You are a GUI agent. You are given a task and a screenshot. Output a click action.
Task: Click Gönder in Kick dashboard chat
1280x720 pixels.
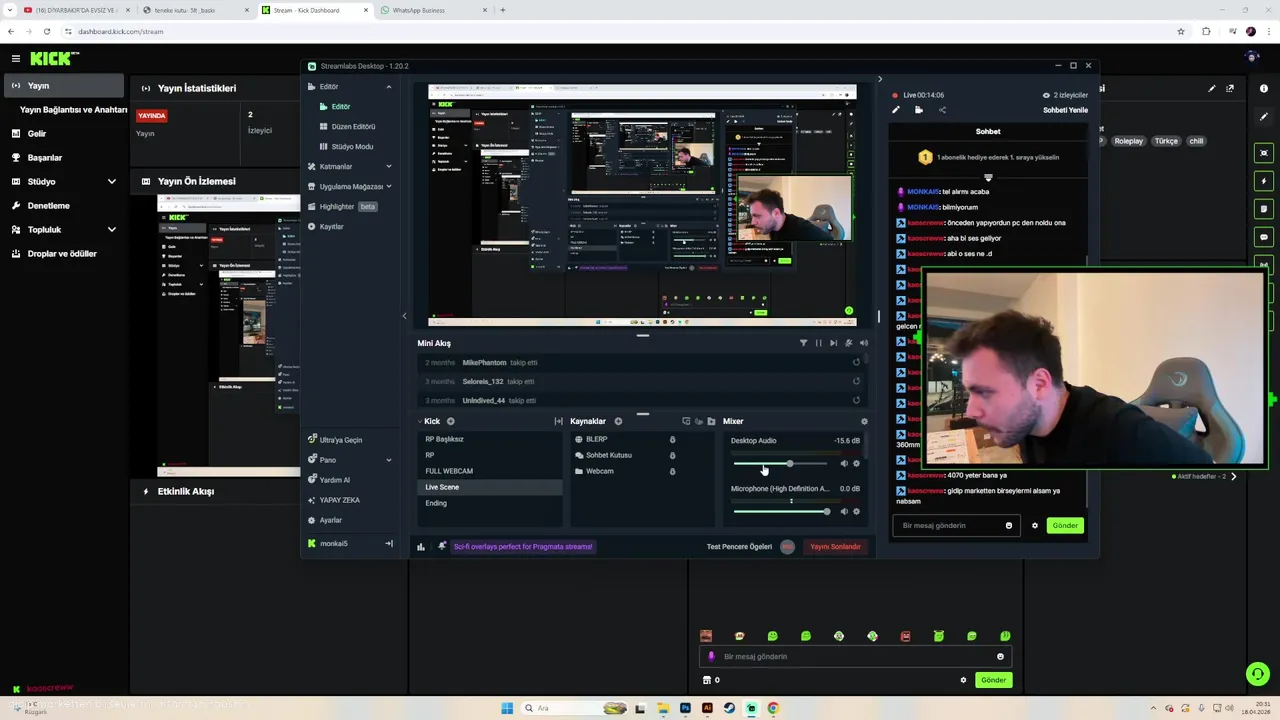coord(993,680)
